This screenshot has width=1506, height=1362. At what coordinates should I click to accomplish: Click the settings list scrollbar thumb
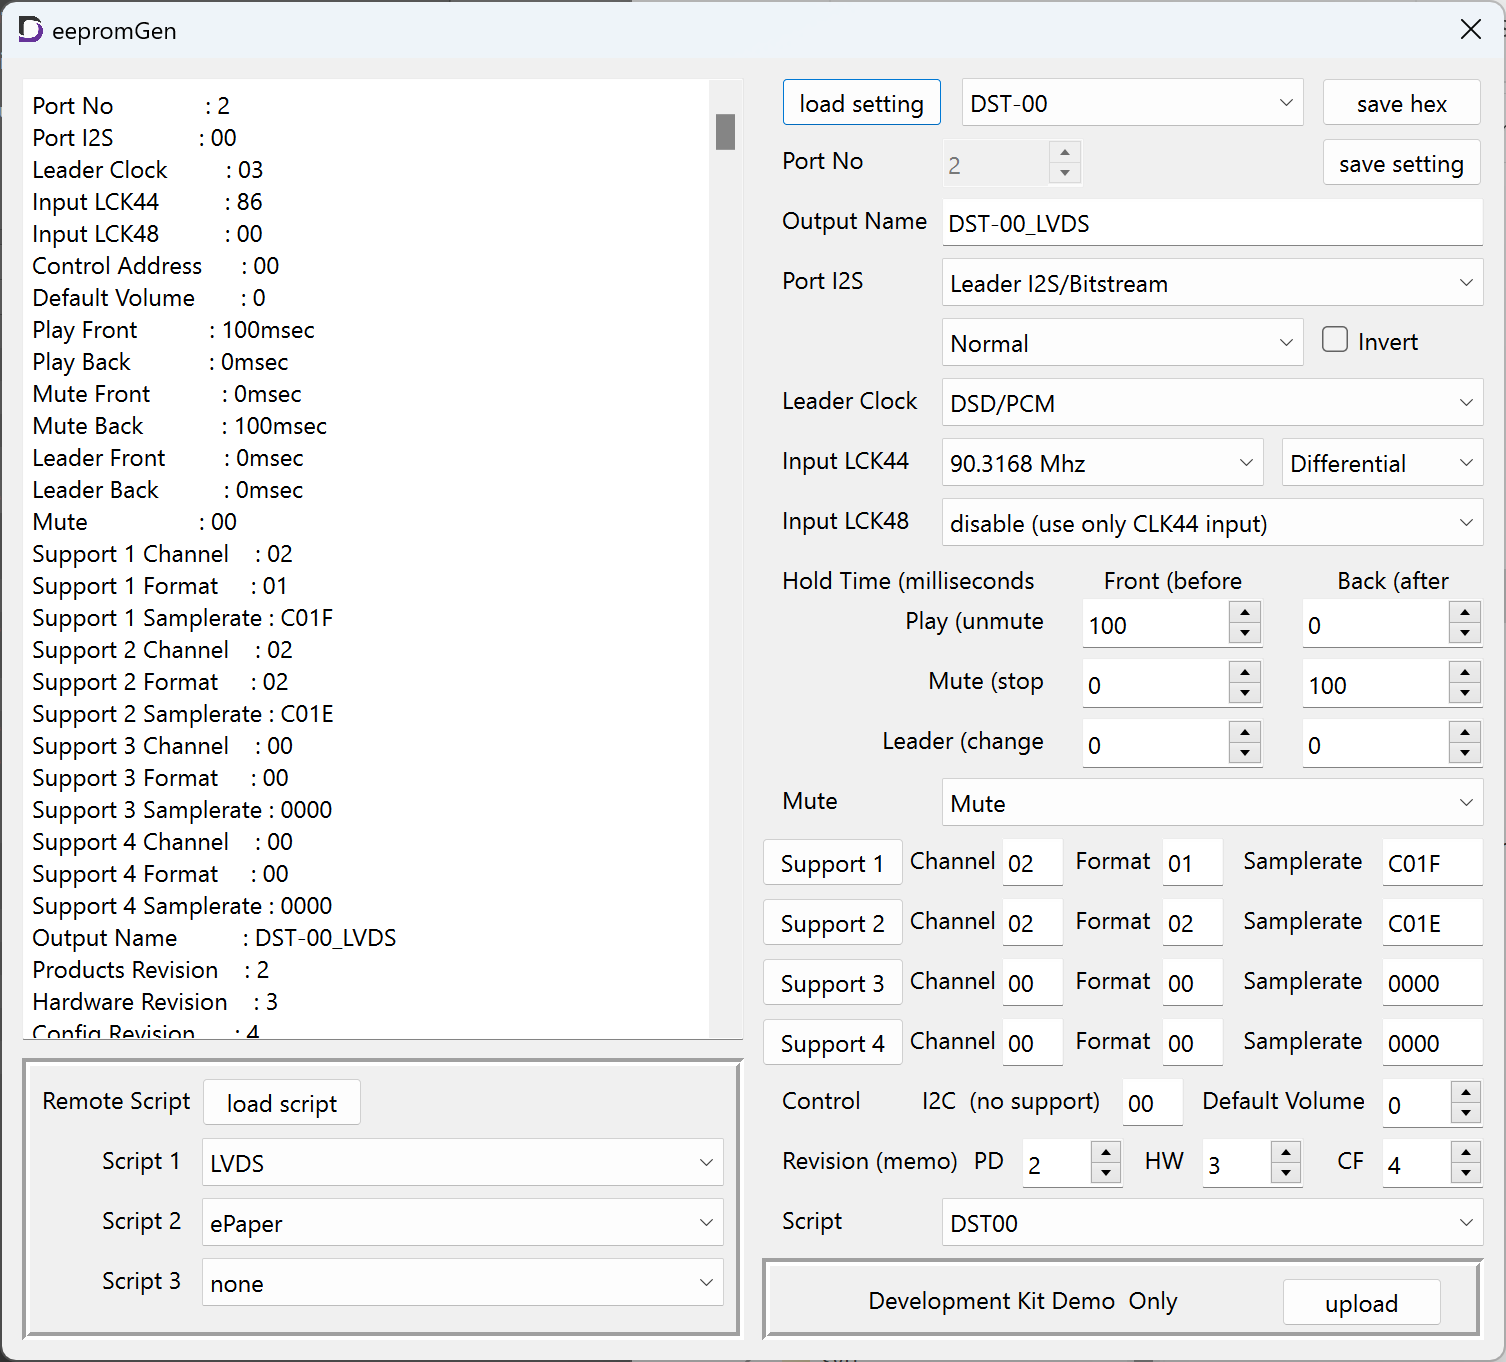[726, 132]
